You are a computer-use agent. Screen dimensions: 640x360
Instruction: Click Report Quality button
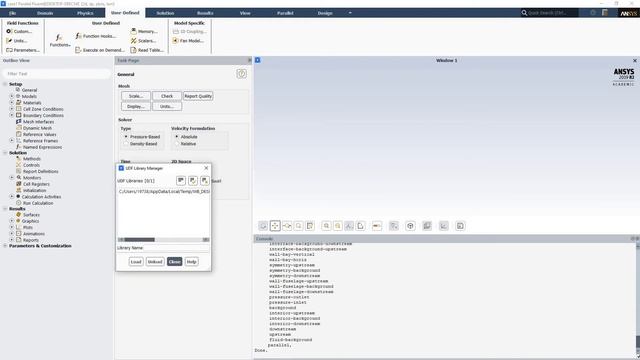pyautogui.click(x=198, y=96)
